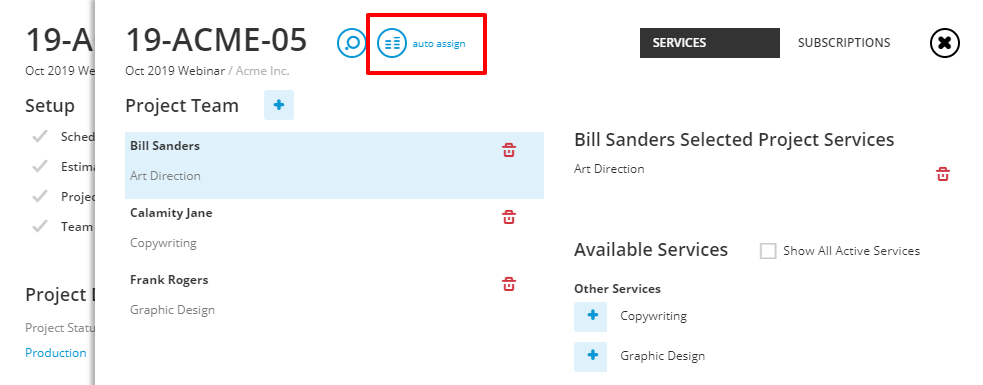This screenshot has width=983, height=385.
Task: Click the auto assign link text
Action: pyautogui.click(x=439, y=44)
